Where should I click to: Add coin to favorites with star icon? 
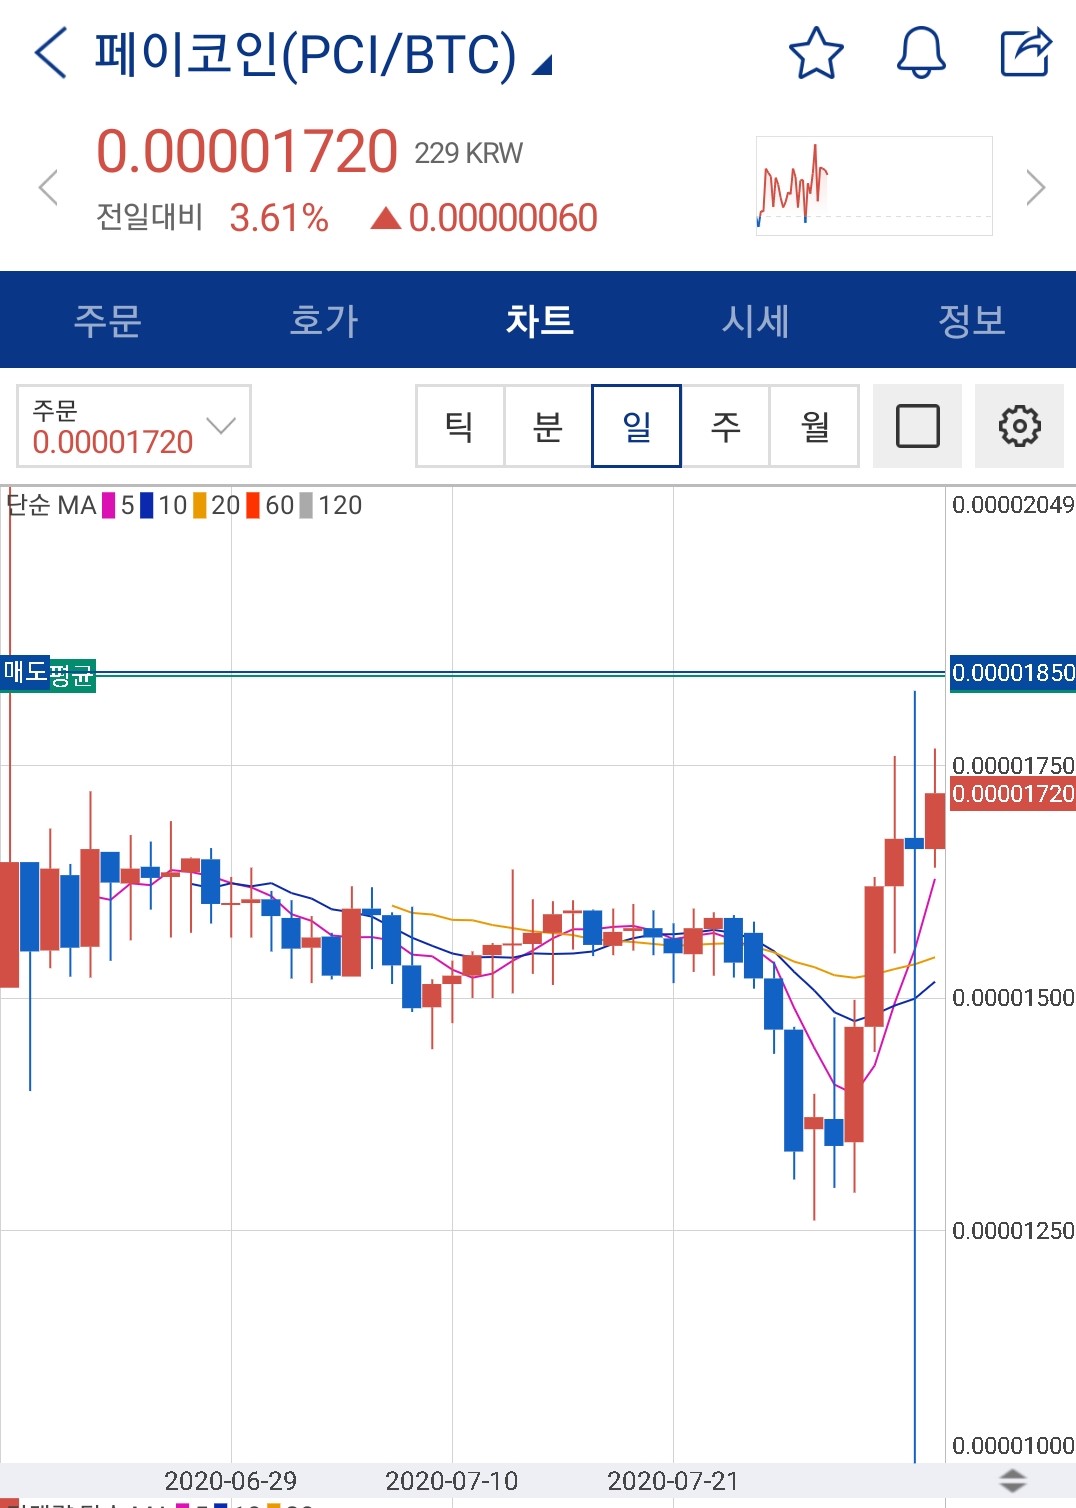click(816, 53)
